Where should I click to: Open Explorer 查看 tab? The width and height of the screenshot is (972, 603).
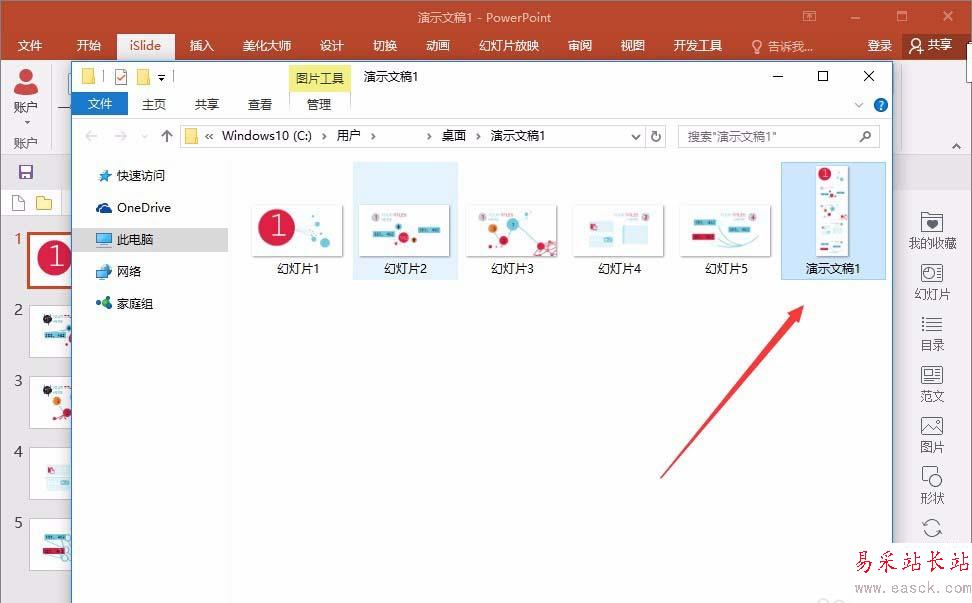click(260, 104)
